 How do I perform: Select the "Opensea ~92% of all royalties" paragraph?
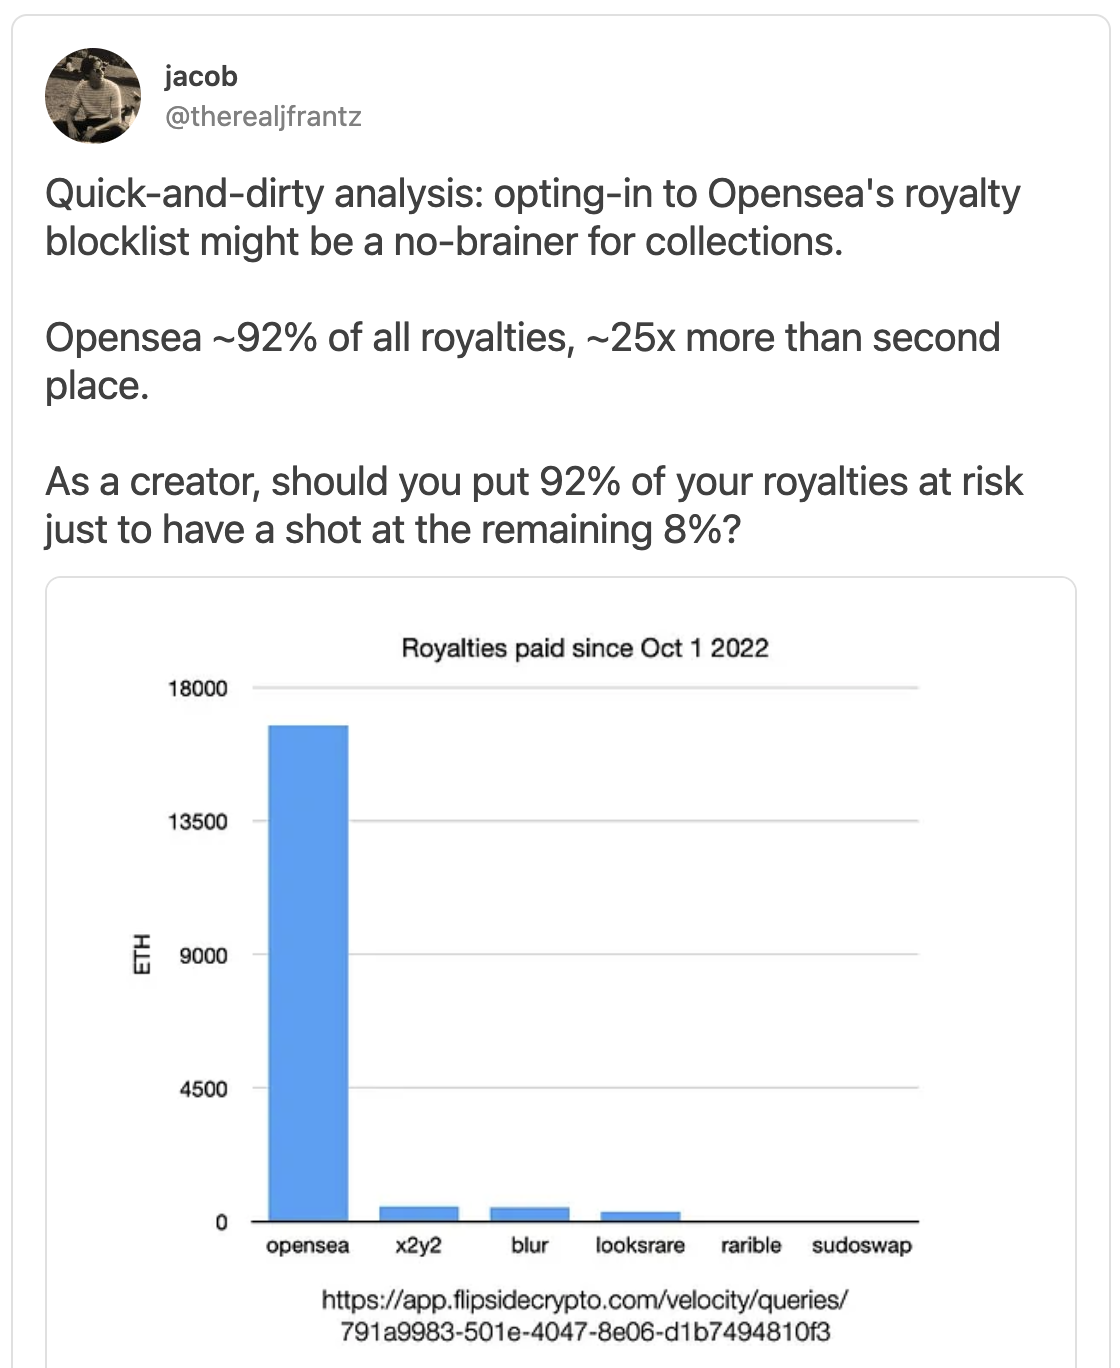tap(522, 361)
